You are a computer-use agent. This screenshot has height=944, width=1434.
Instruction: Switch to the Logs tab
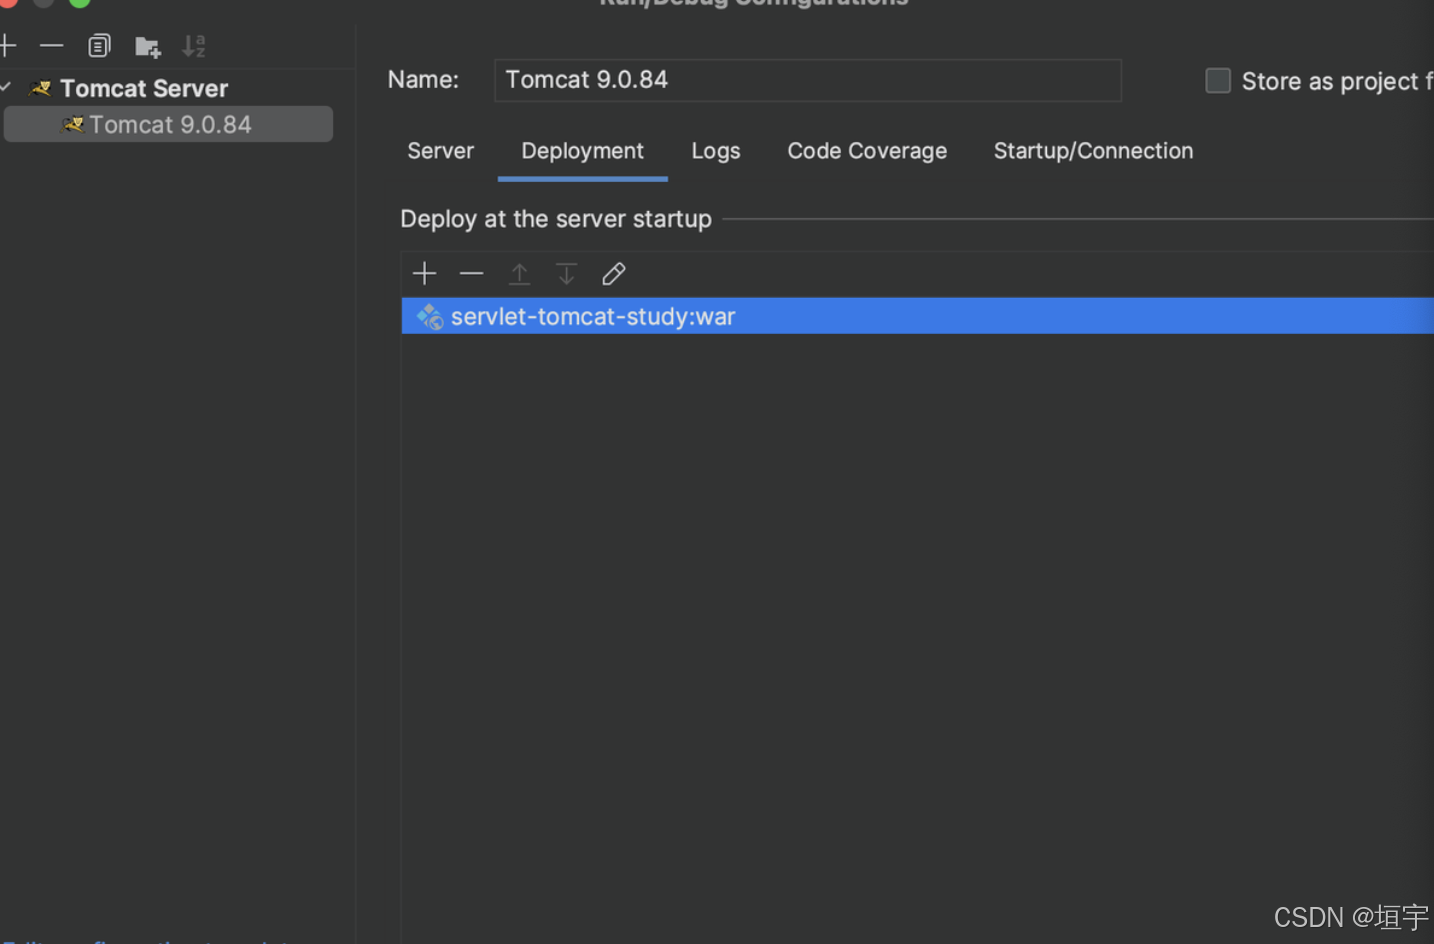tap(716, 151)
